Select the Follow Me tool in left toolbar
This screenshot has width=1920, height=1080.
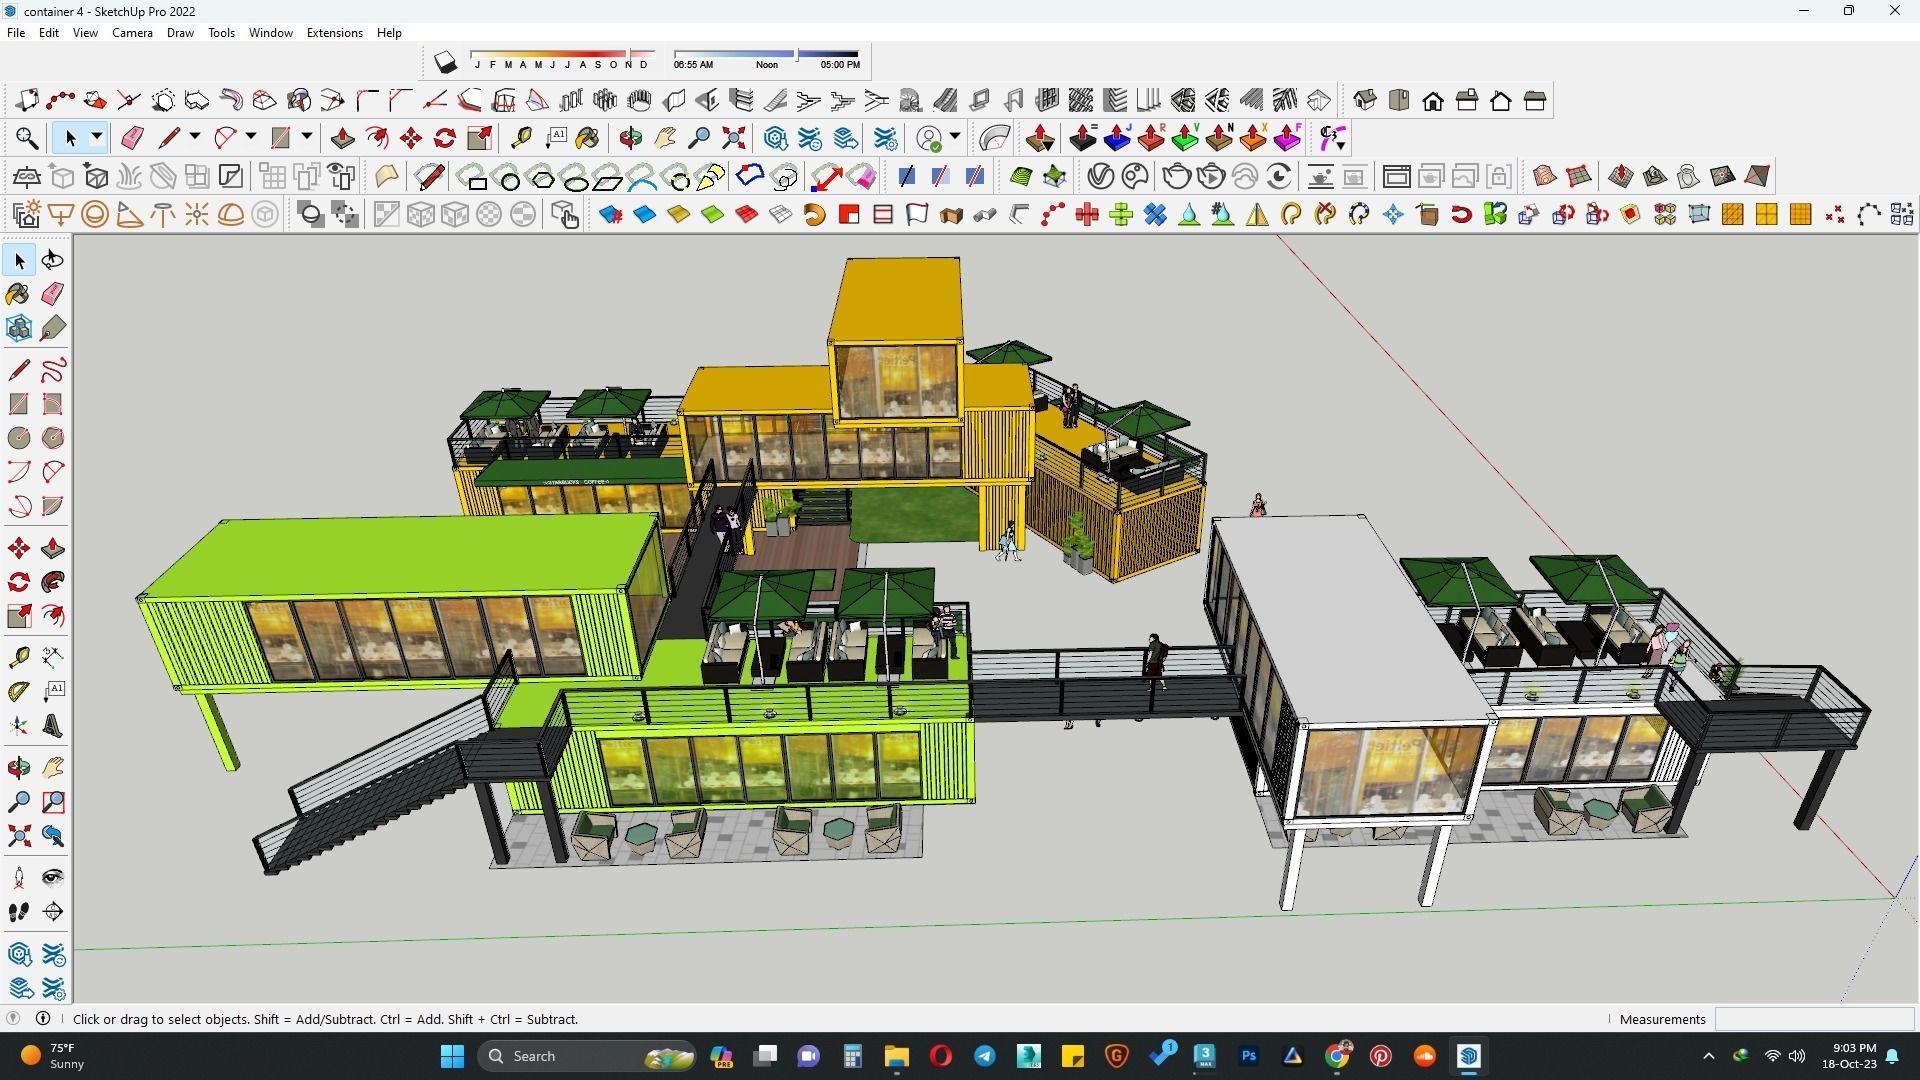[x=53, y=583]
